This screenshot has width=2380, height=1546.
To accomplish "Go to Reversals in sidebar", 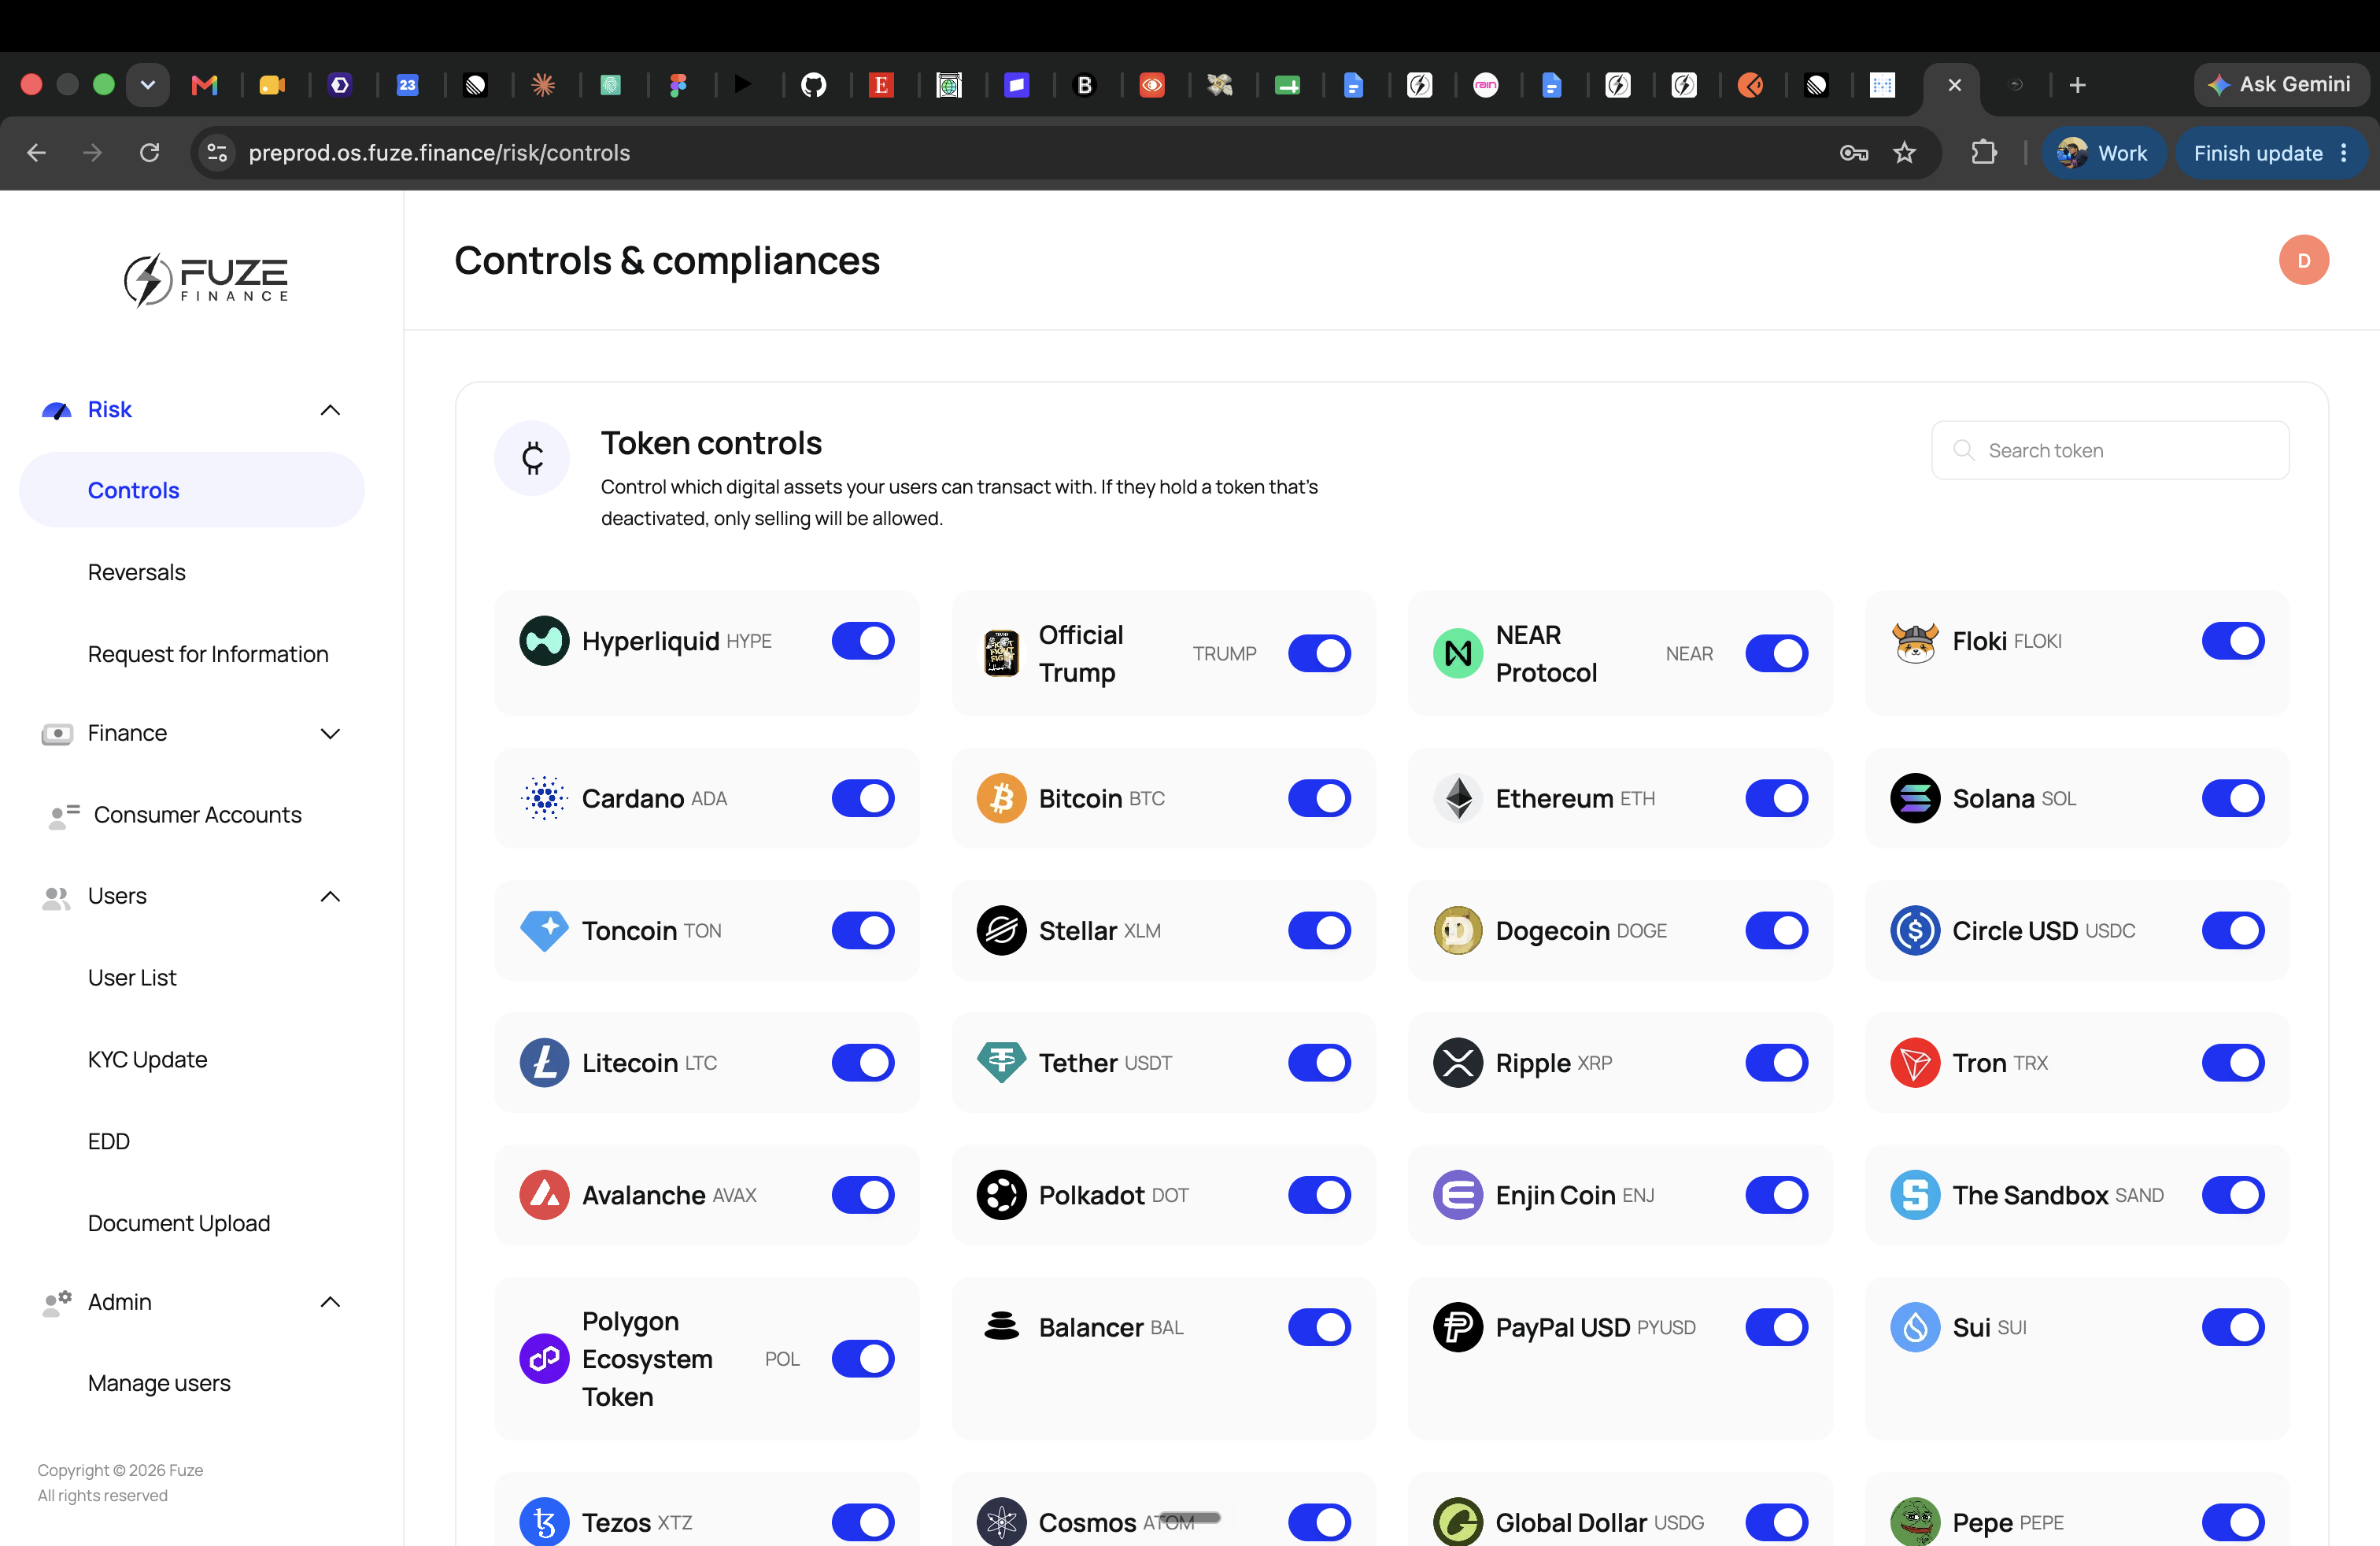I will point(137,572).
